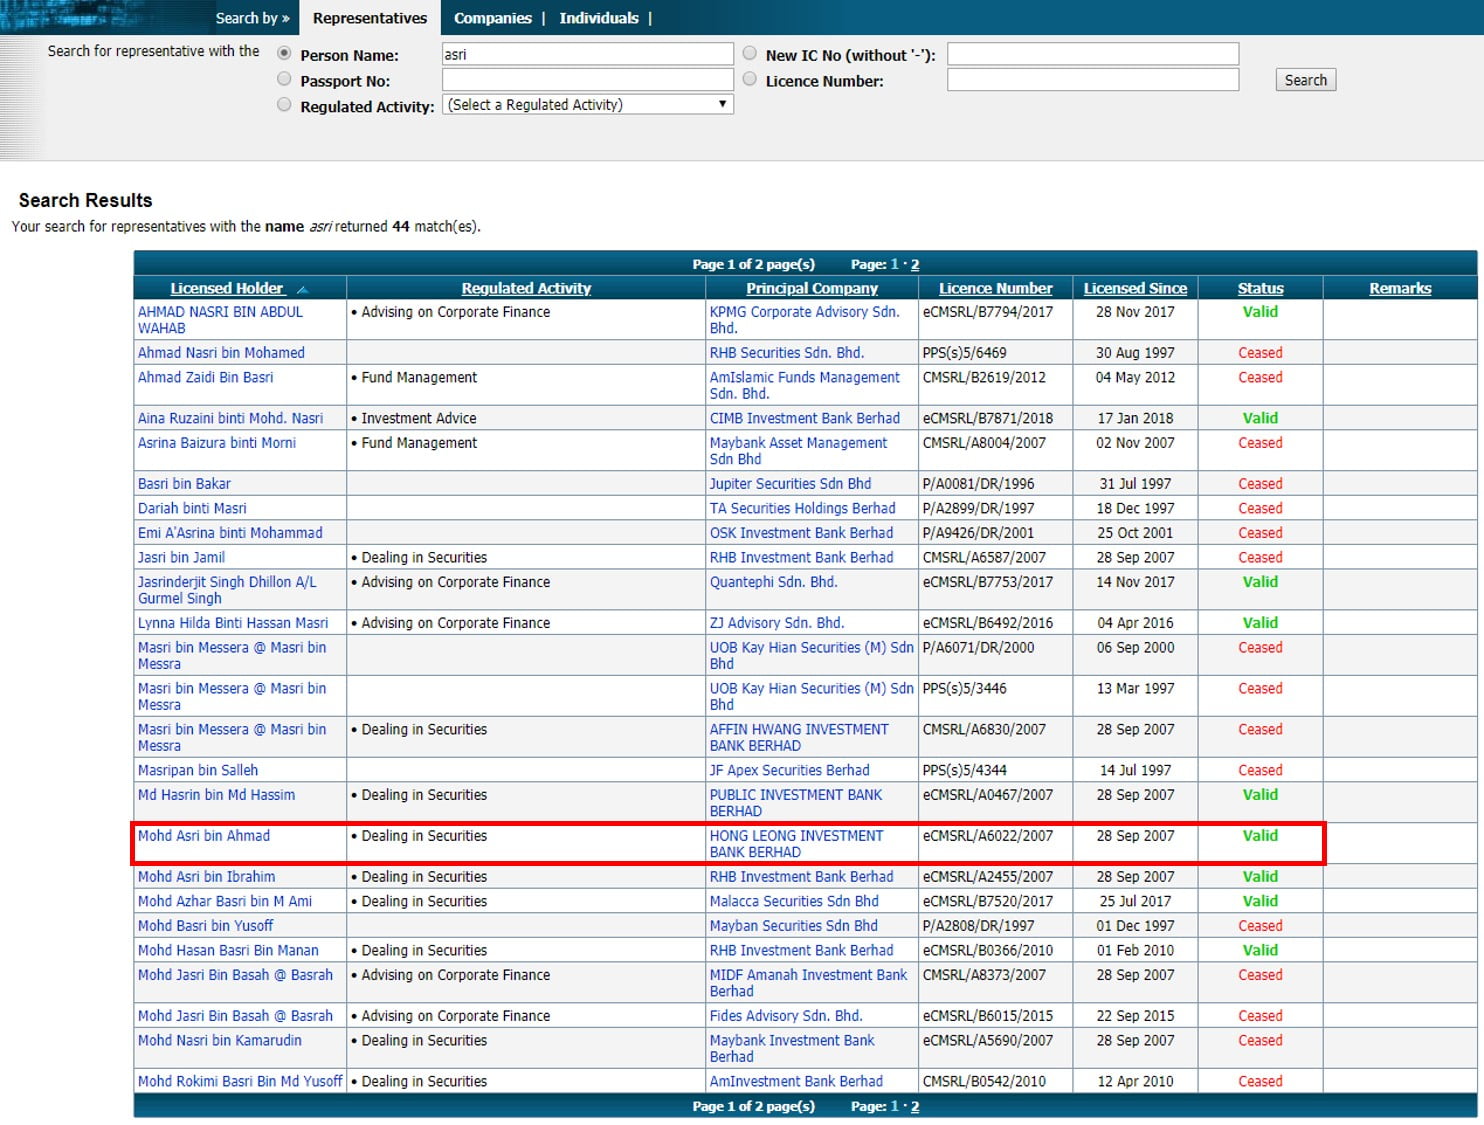
Task: Open Asrina Baizura binti Morni record
Action: [x=217, y=443]
